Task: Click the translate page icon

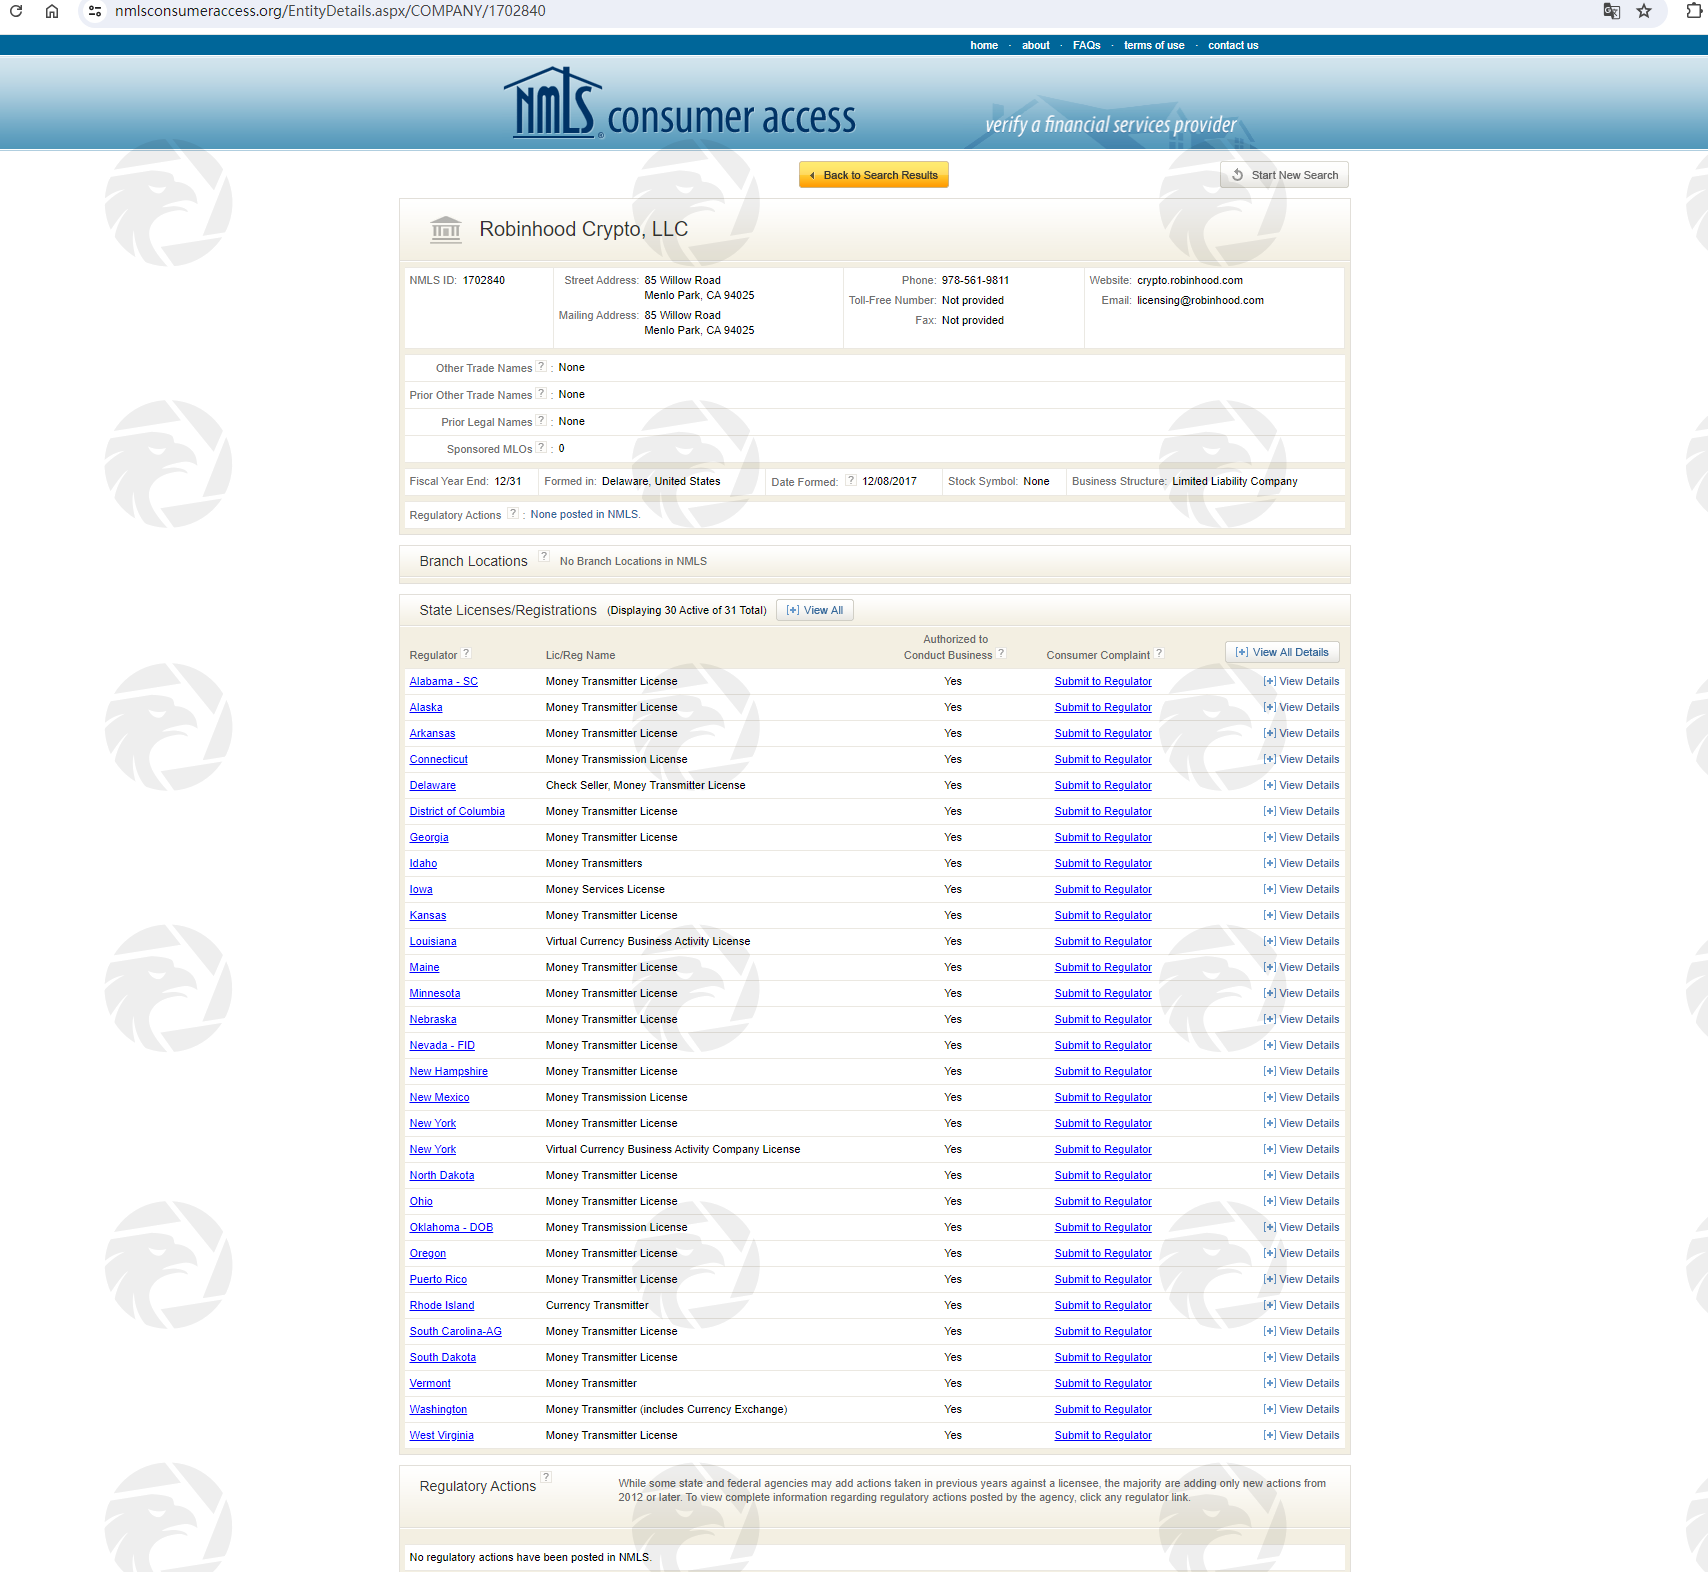Action: pos(1611,11)
